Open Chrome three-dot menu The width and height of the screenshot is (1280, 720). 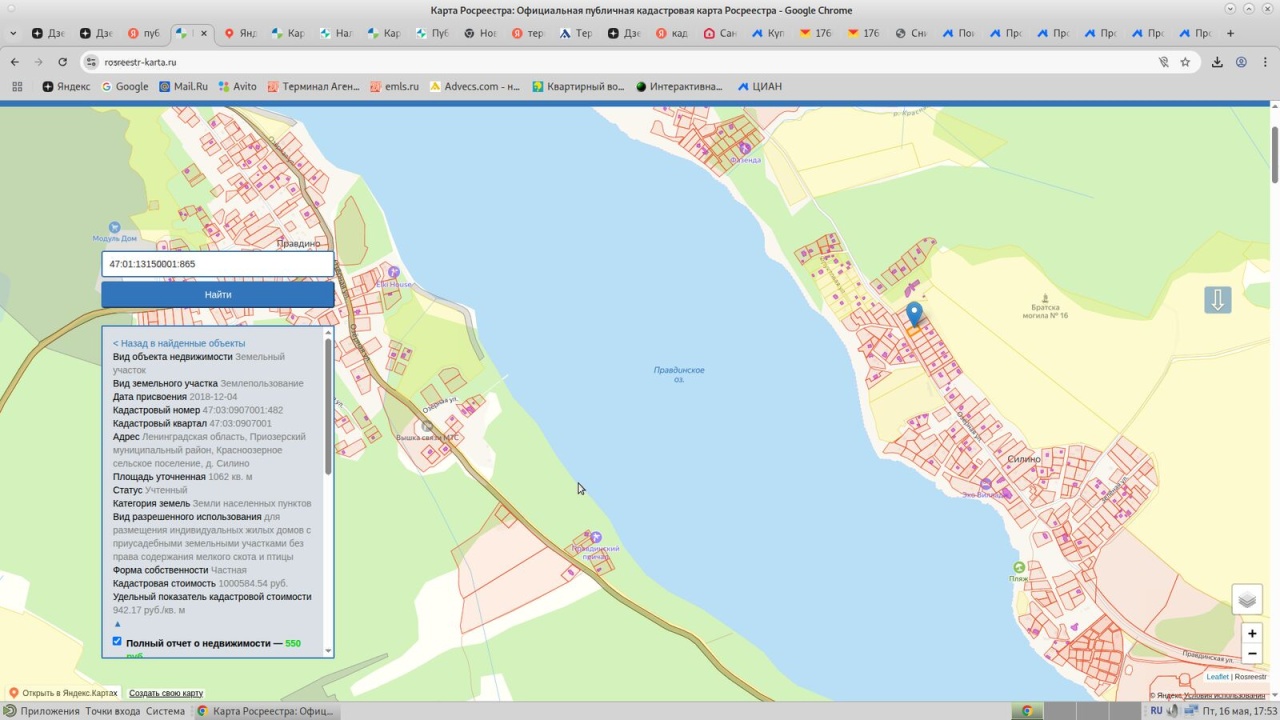click(1264, 62)
